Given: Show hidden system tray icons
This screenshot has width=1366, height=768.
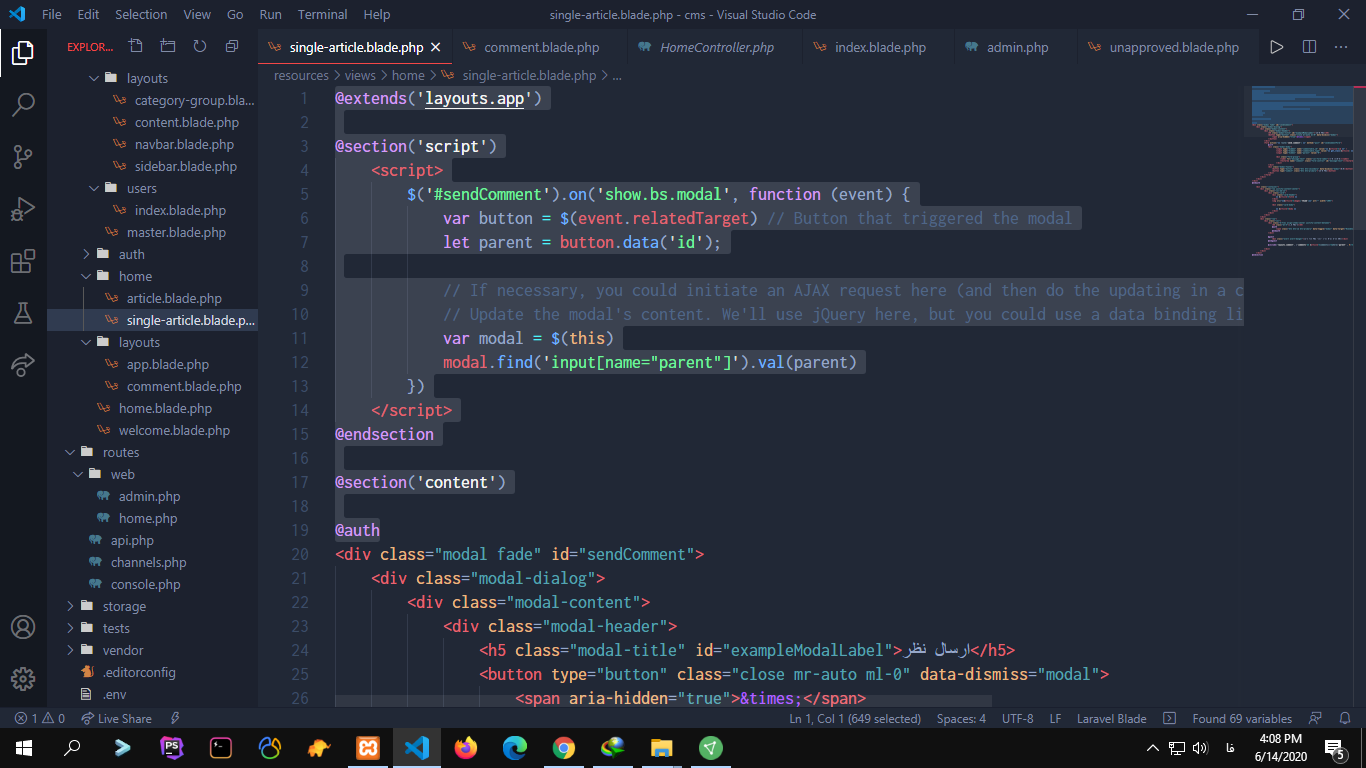Looking at the screenshot, I should tap(1153, 747).
